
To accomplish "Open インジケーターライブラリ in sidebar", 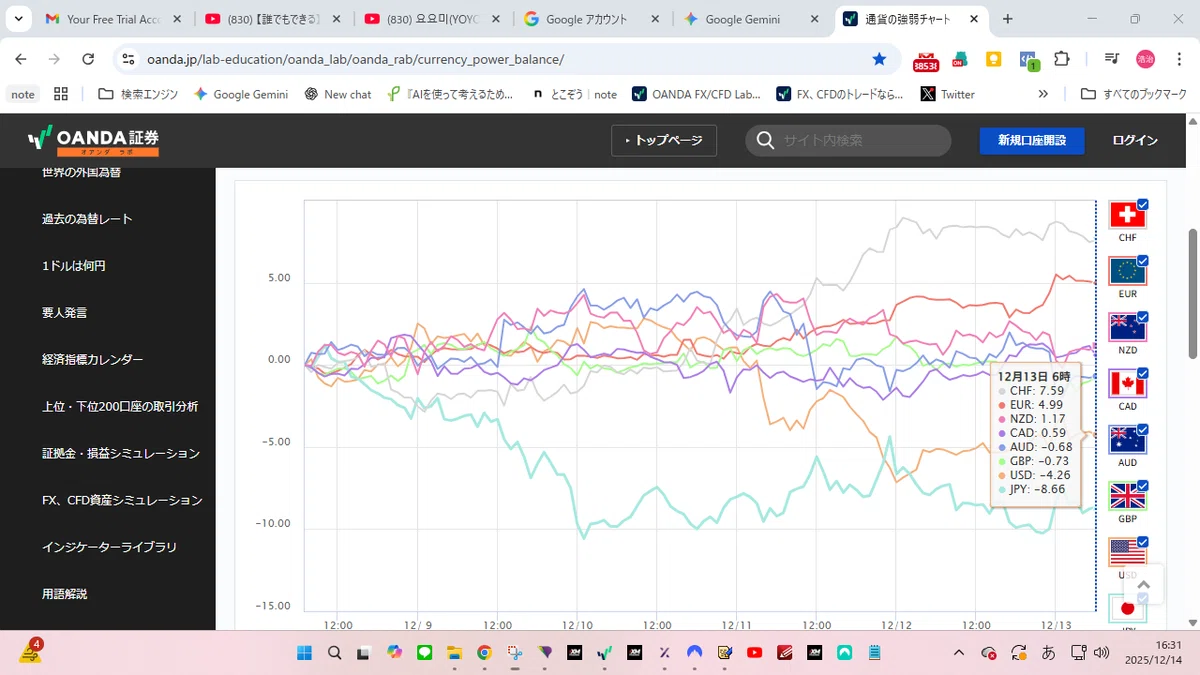I will (x=108, y=548).
